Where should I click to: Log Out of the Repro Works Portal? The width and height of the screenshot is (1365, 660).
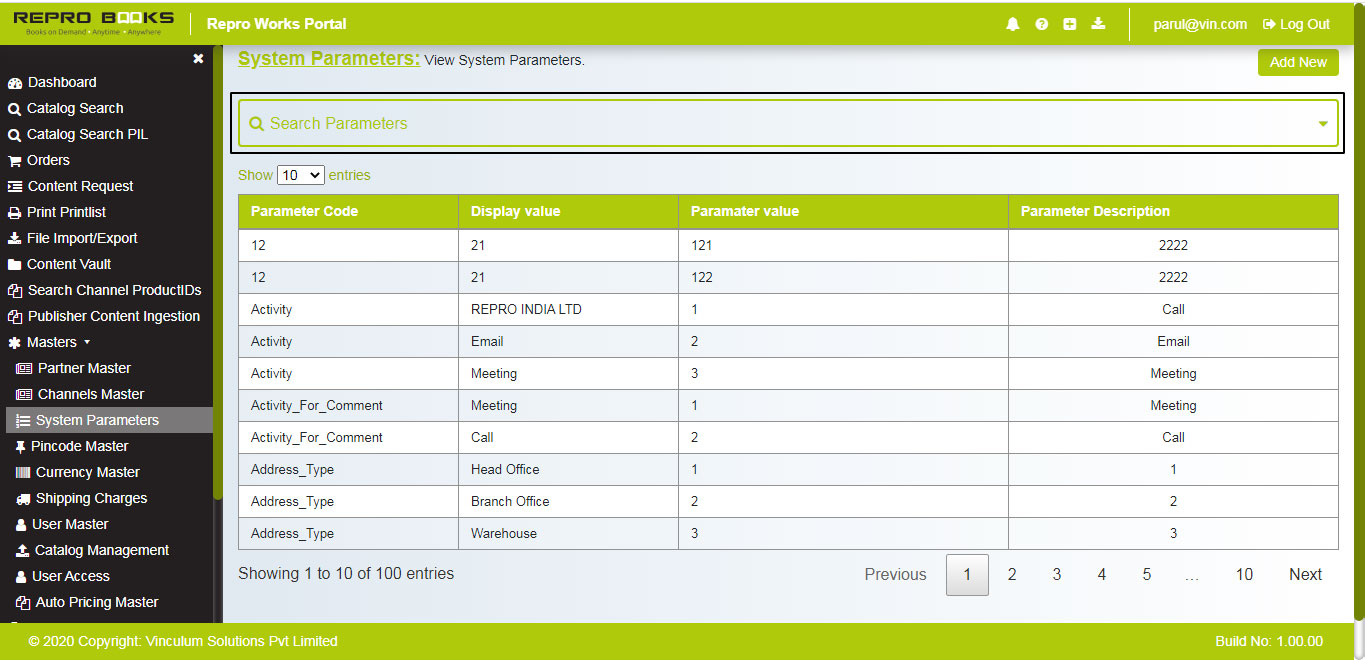pyautogui.click(x=1295, y=23)
